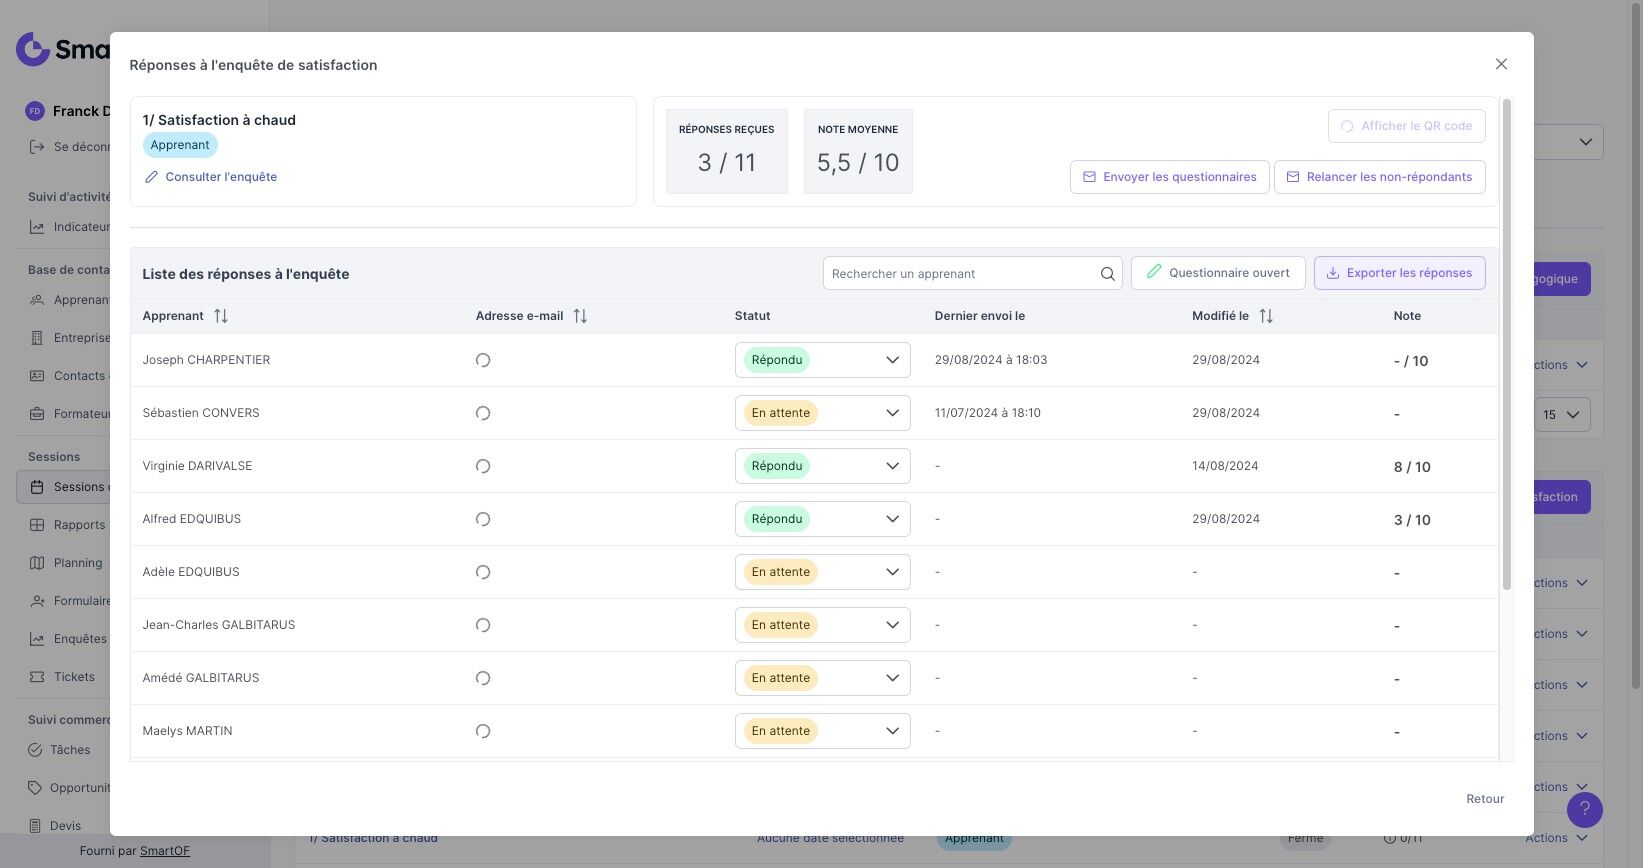This screenshot has height=868, width=1643.
Task: Sort by Apprenant column arrows
Action: click(221, 316)
